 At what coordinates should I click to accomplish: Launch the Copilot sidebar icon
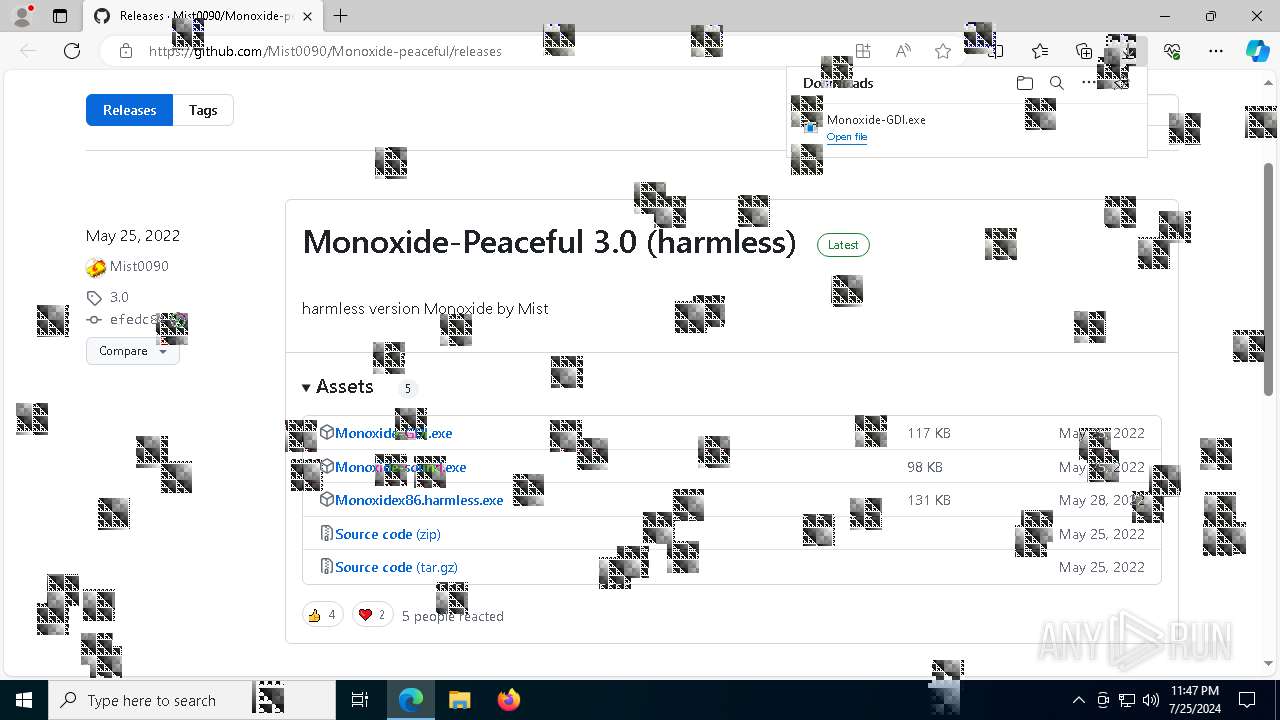tap(1257, 51)
